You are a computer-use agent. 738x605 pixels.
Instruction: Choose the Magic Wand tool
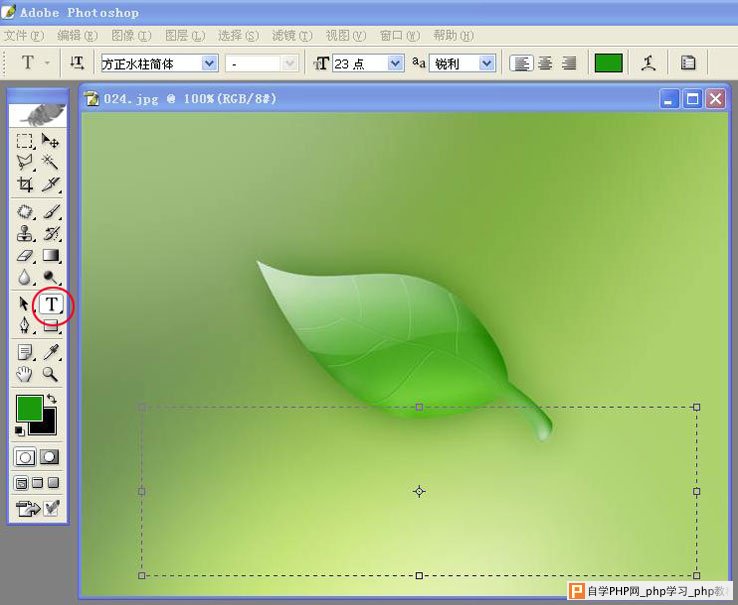[x=50, y=162]
